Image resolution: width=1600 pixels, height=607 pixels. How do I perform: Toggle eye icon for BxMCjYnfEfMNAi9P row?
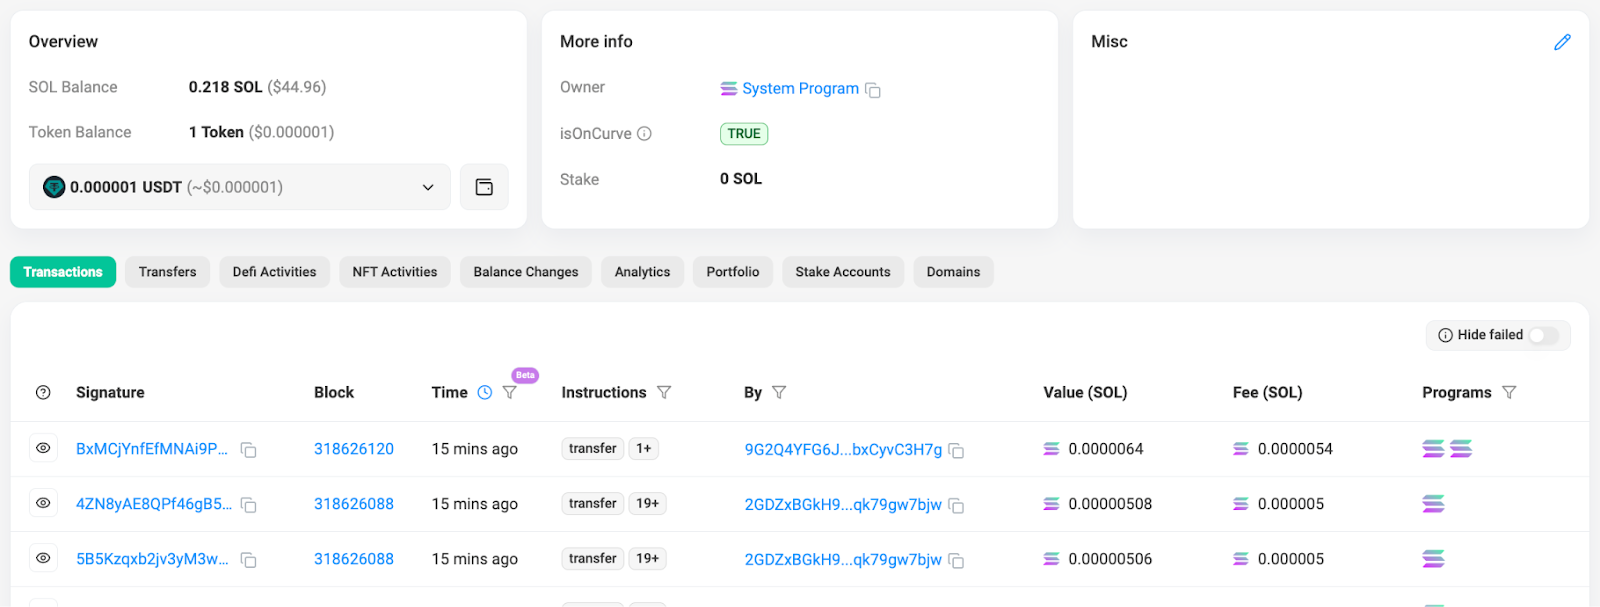point(43,449)
